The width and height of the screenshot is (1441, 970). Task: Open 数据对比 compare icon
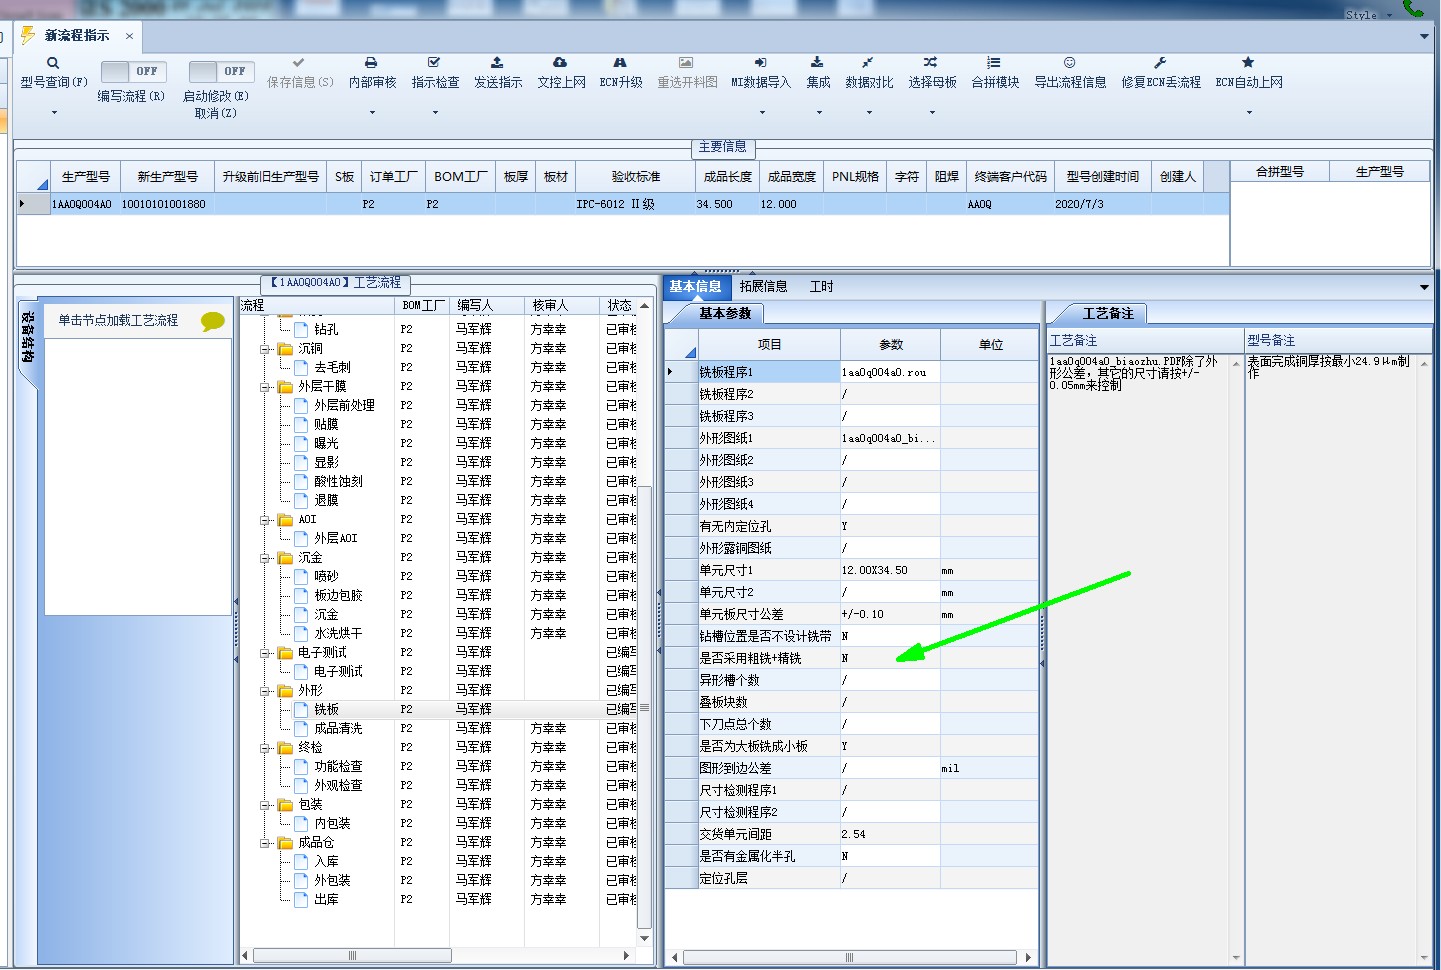coord(868,63)
